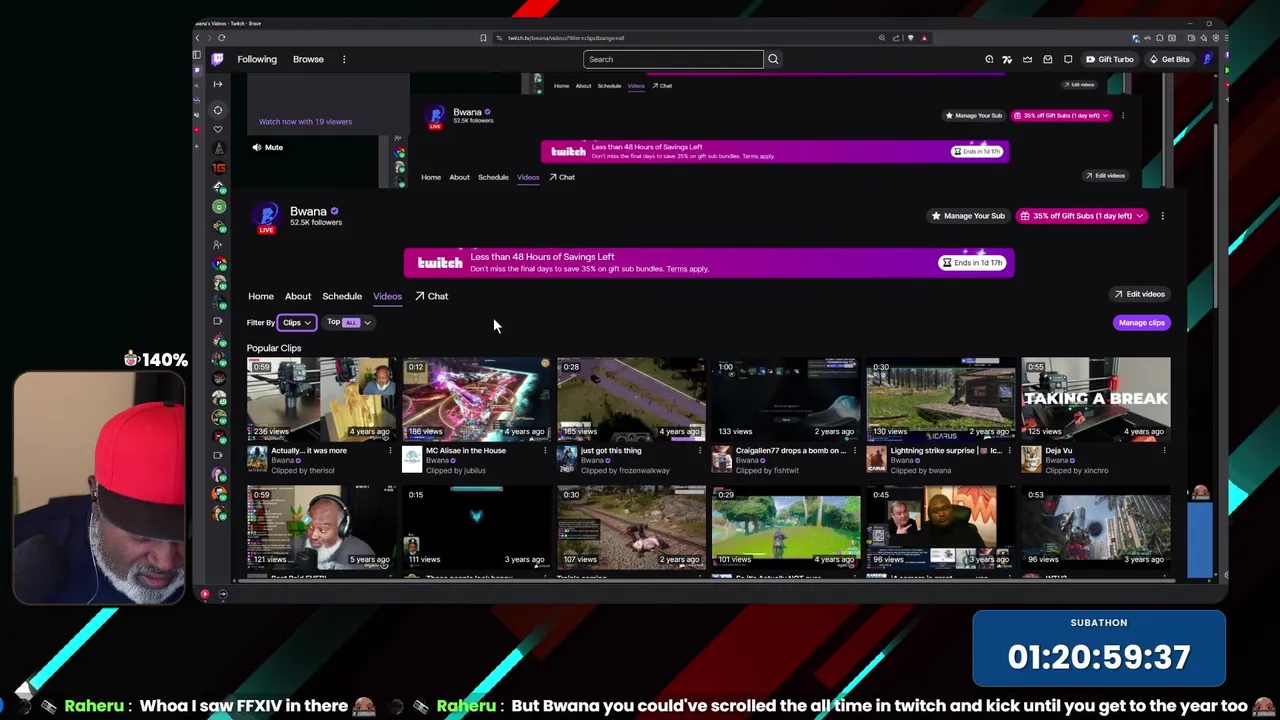Go to Following in the top nav

tap(257, 59)
